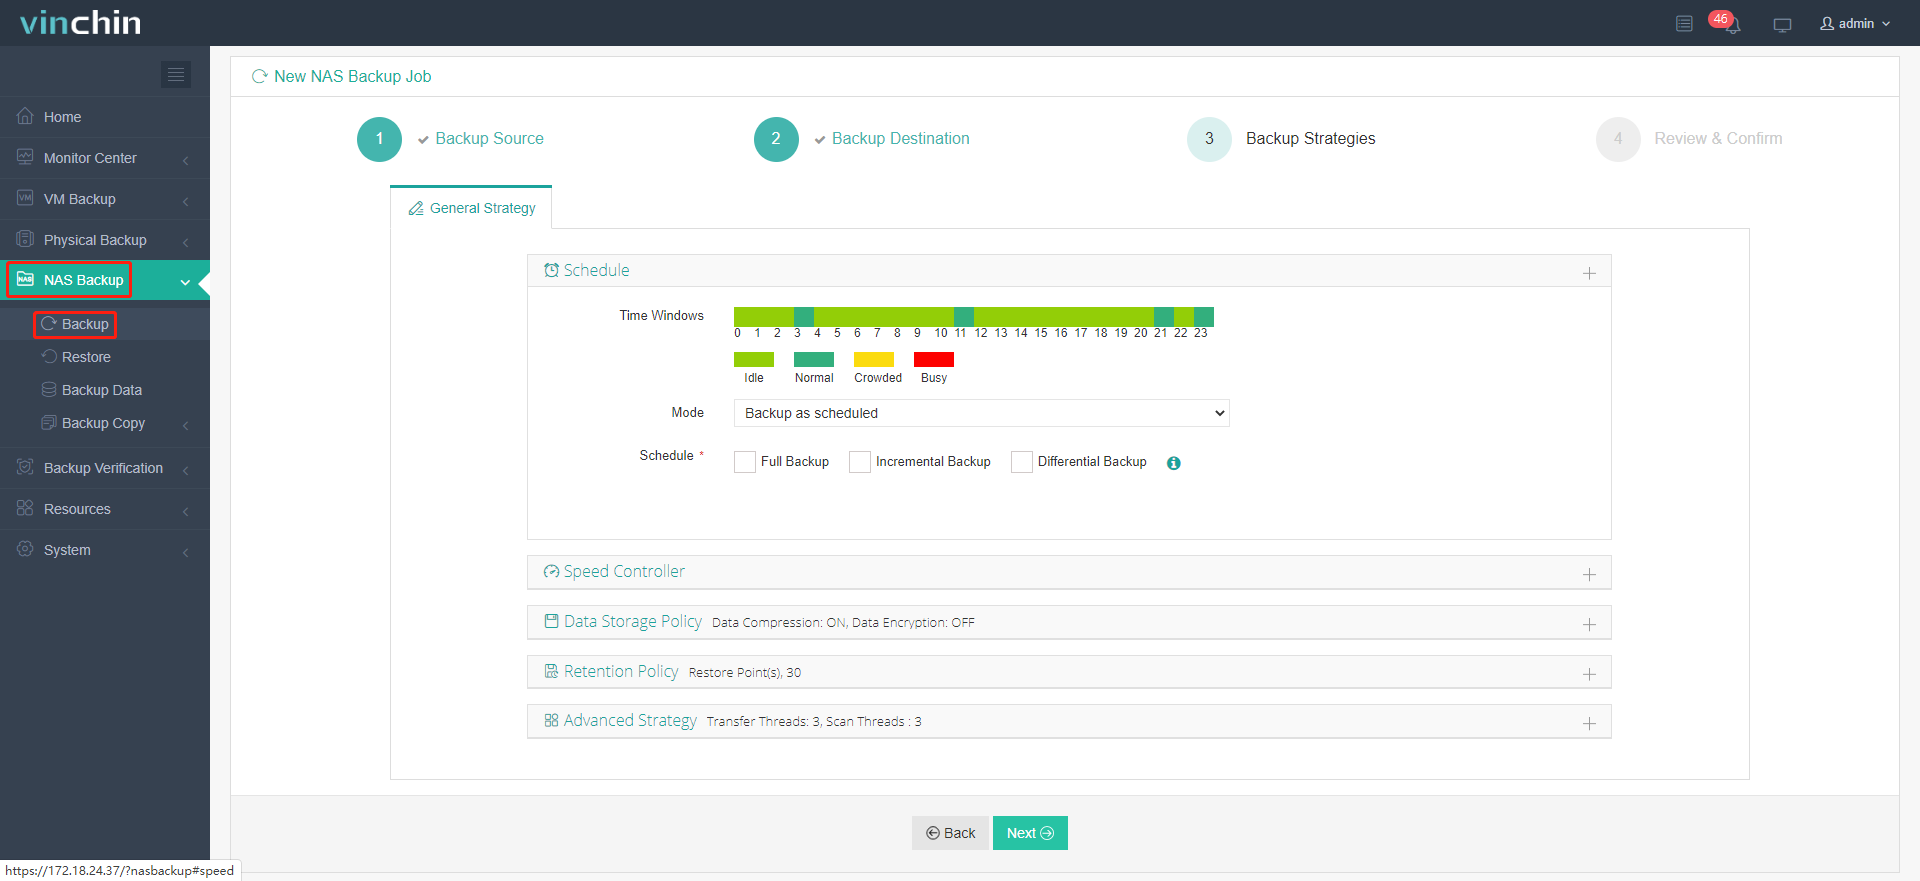Expand the Speed Controller section

(1589, 574)
